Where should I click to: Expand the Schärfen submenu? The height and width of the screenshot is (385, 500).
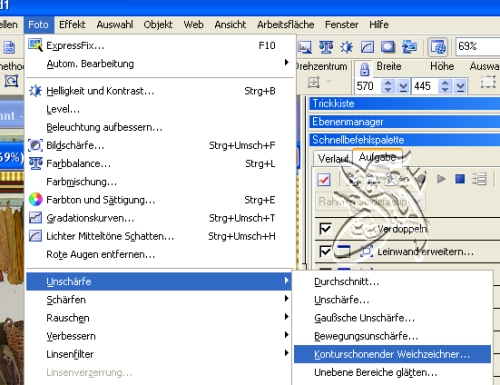pos(159,300)
